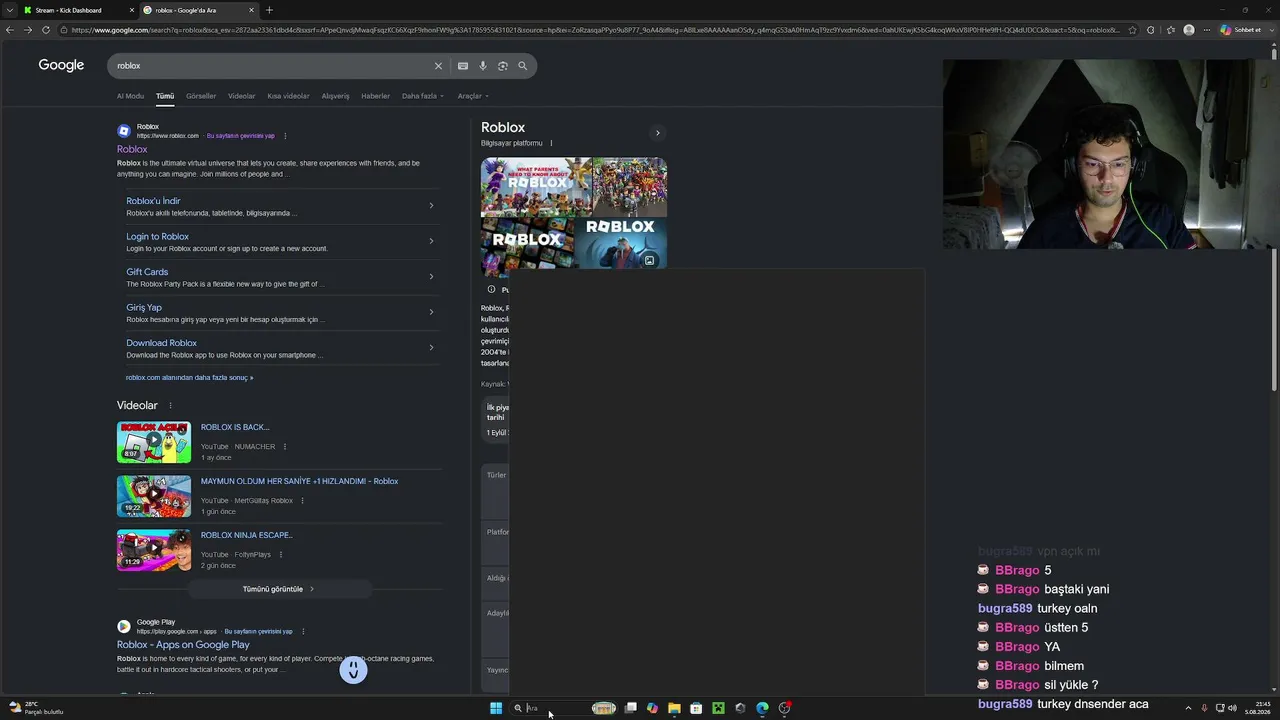Open Videolar section options menu

point(170,406)
